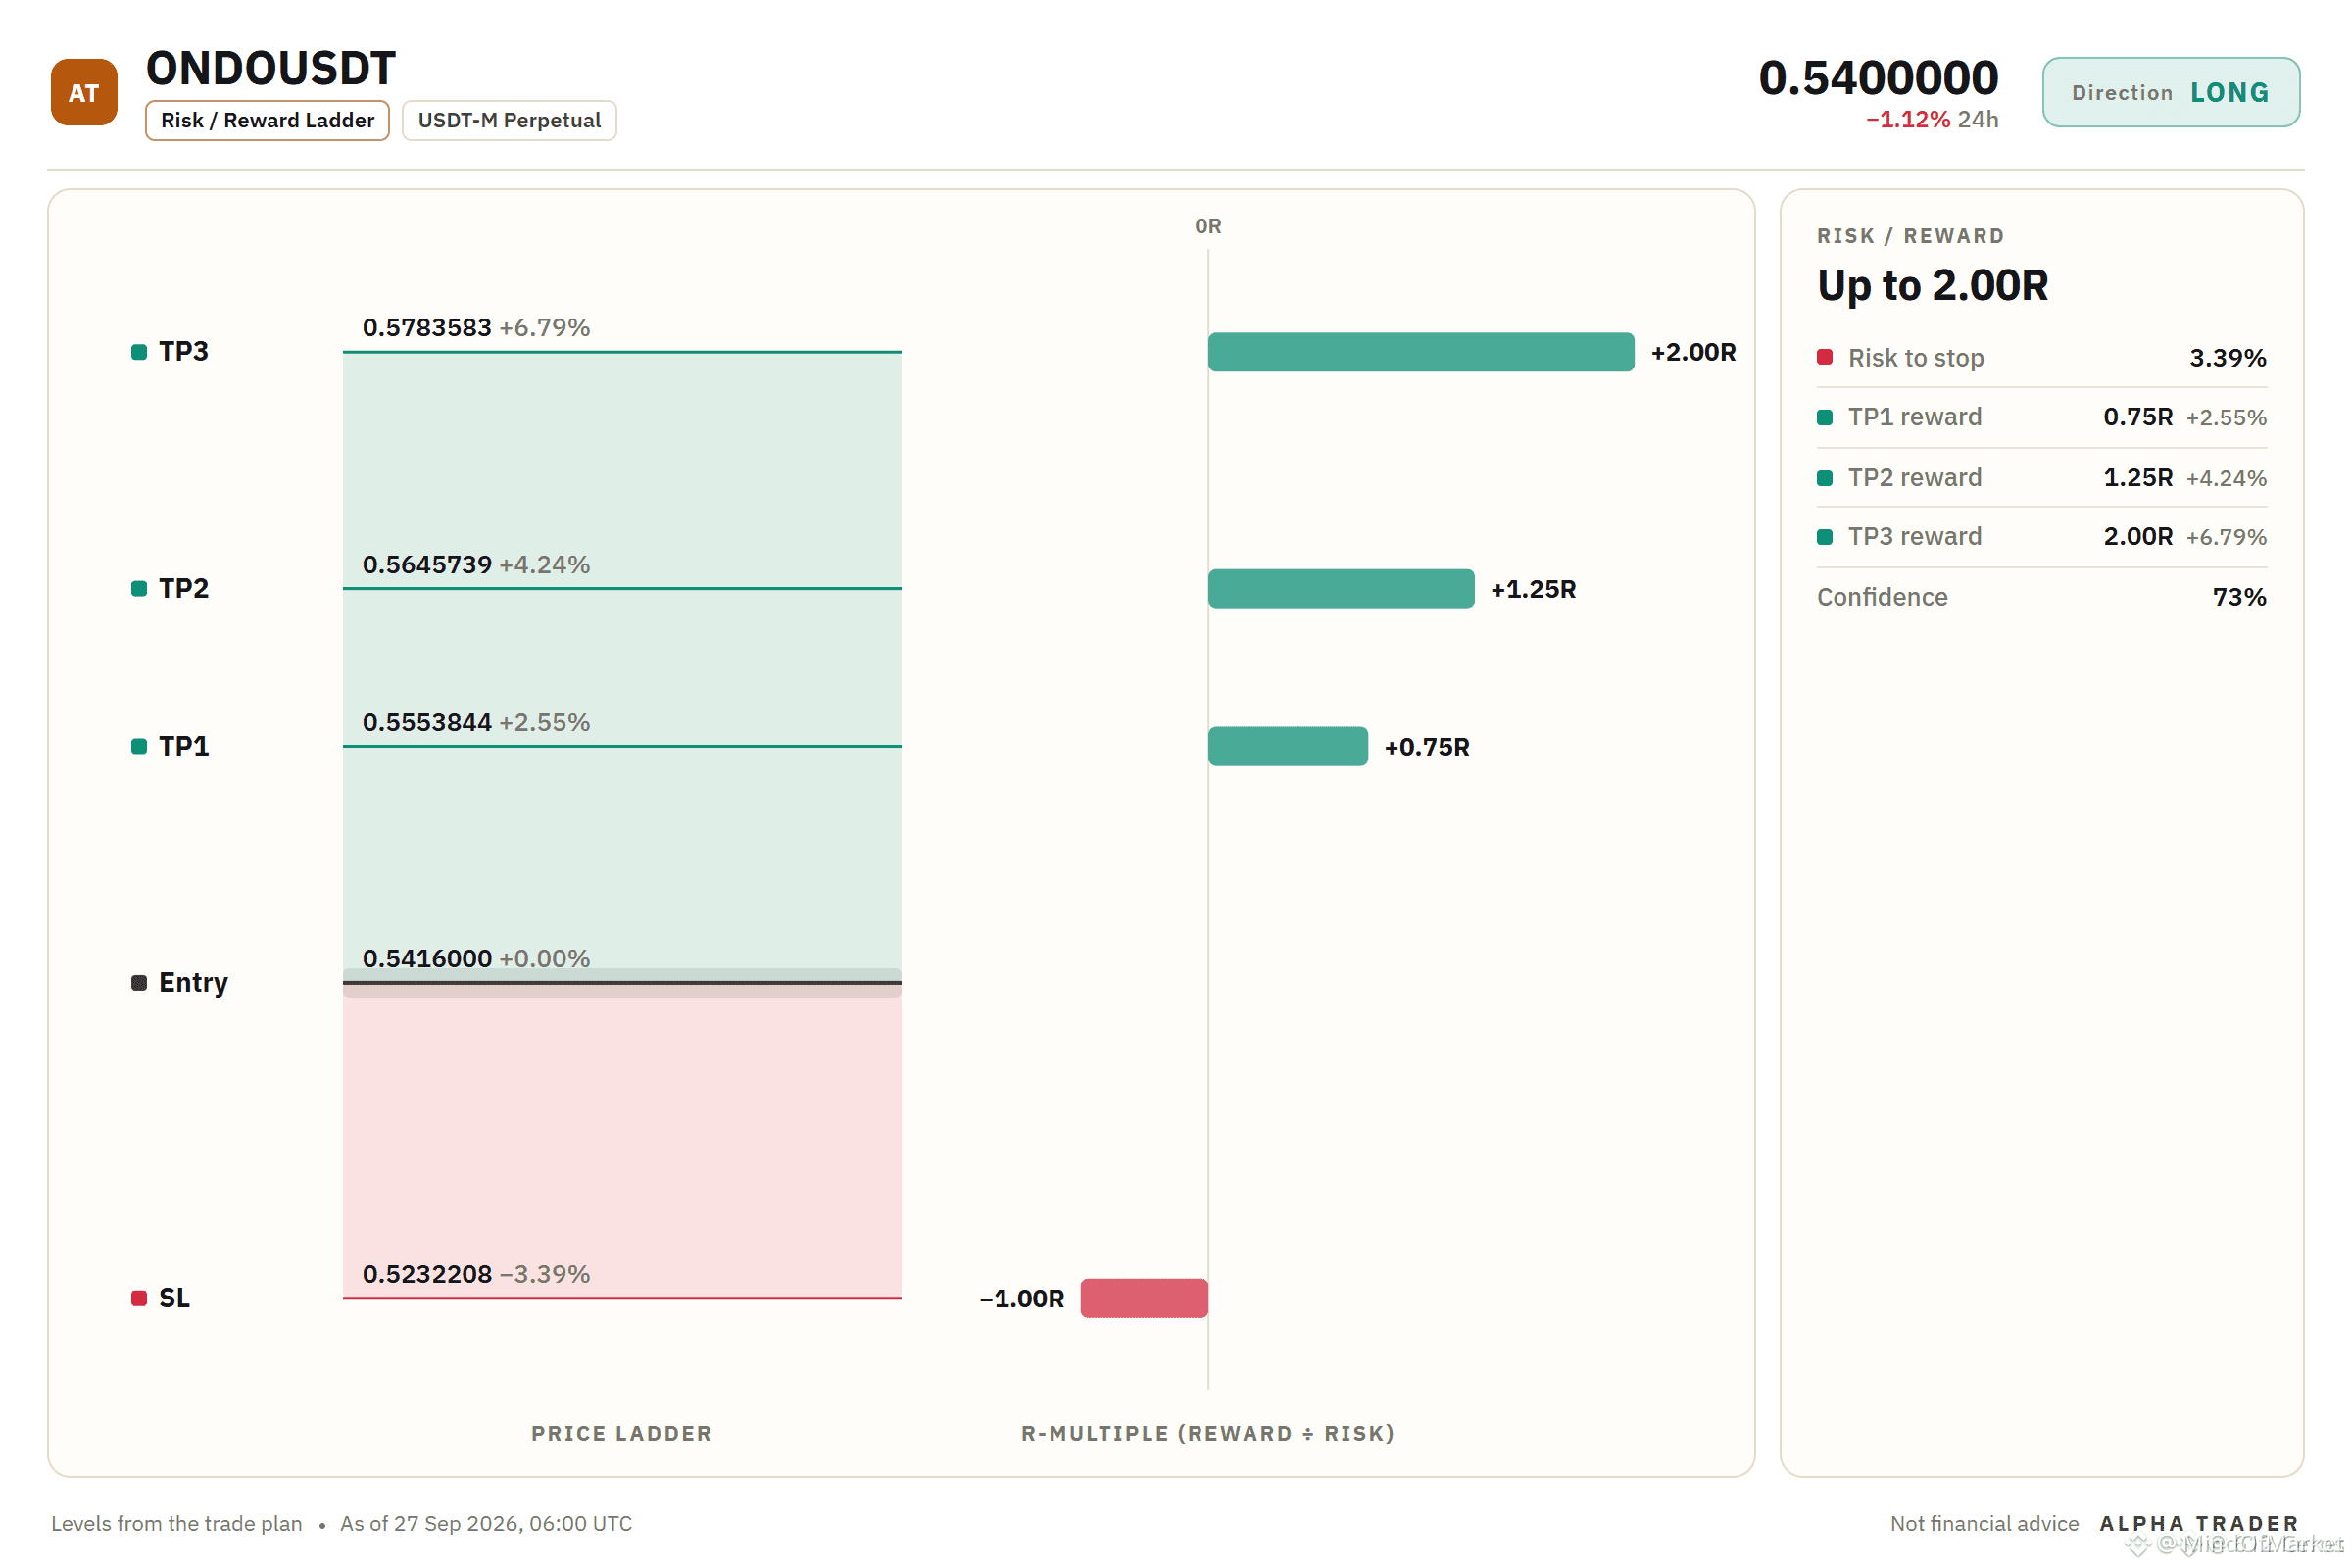Click the red -1.00R bar
The width and height of the screenshot is (2352, 1568).
pyautogui.click(x=1144, y=1299)
